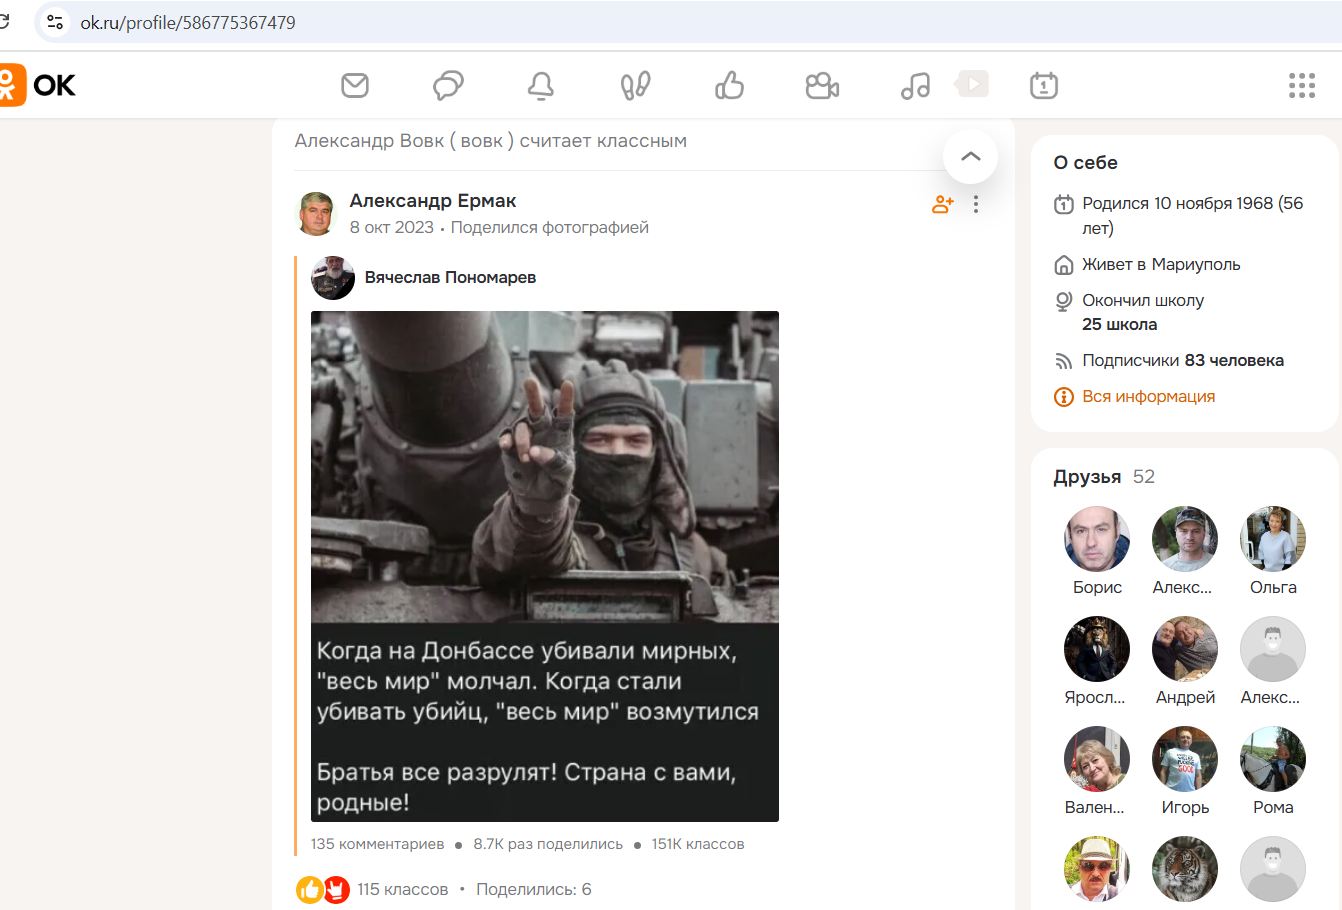Viewport: 1342px width, 910px height.
Task: Open the three-dot post options menu
Action: click(976, 205)
